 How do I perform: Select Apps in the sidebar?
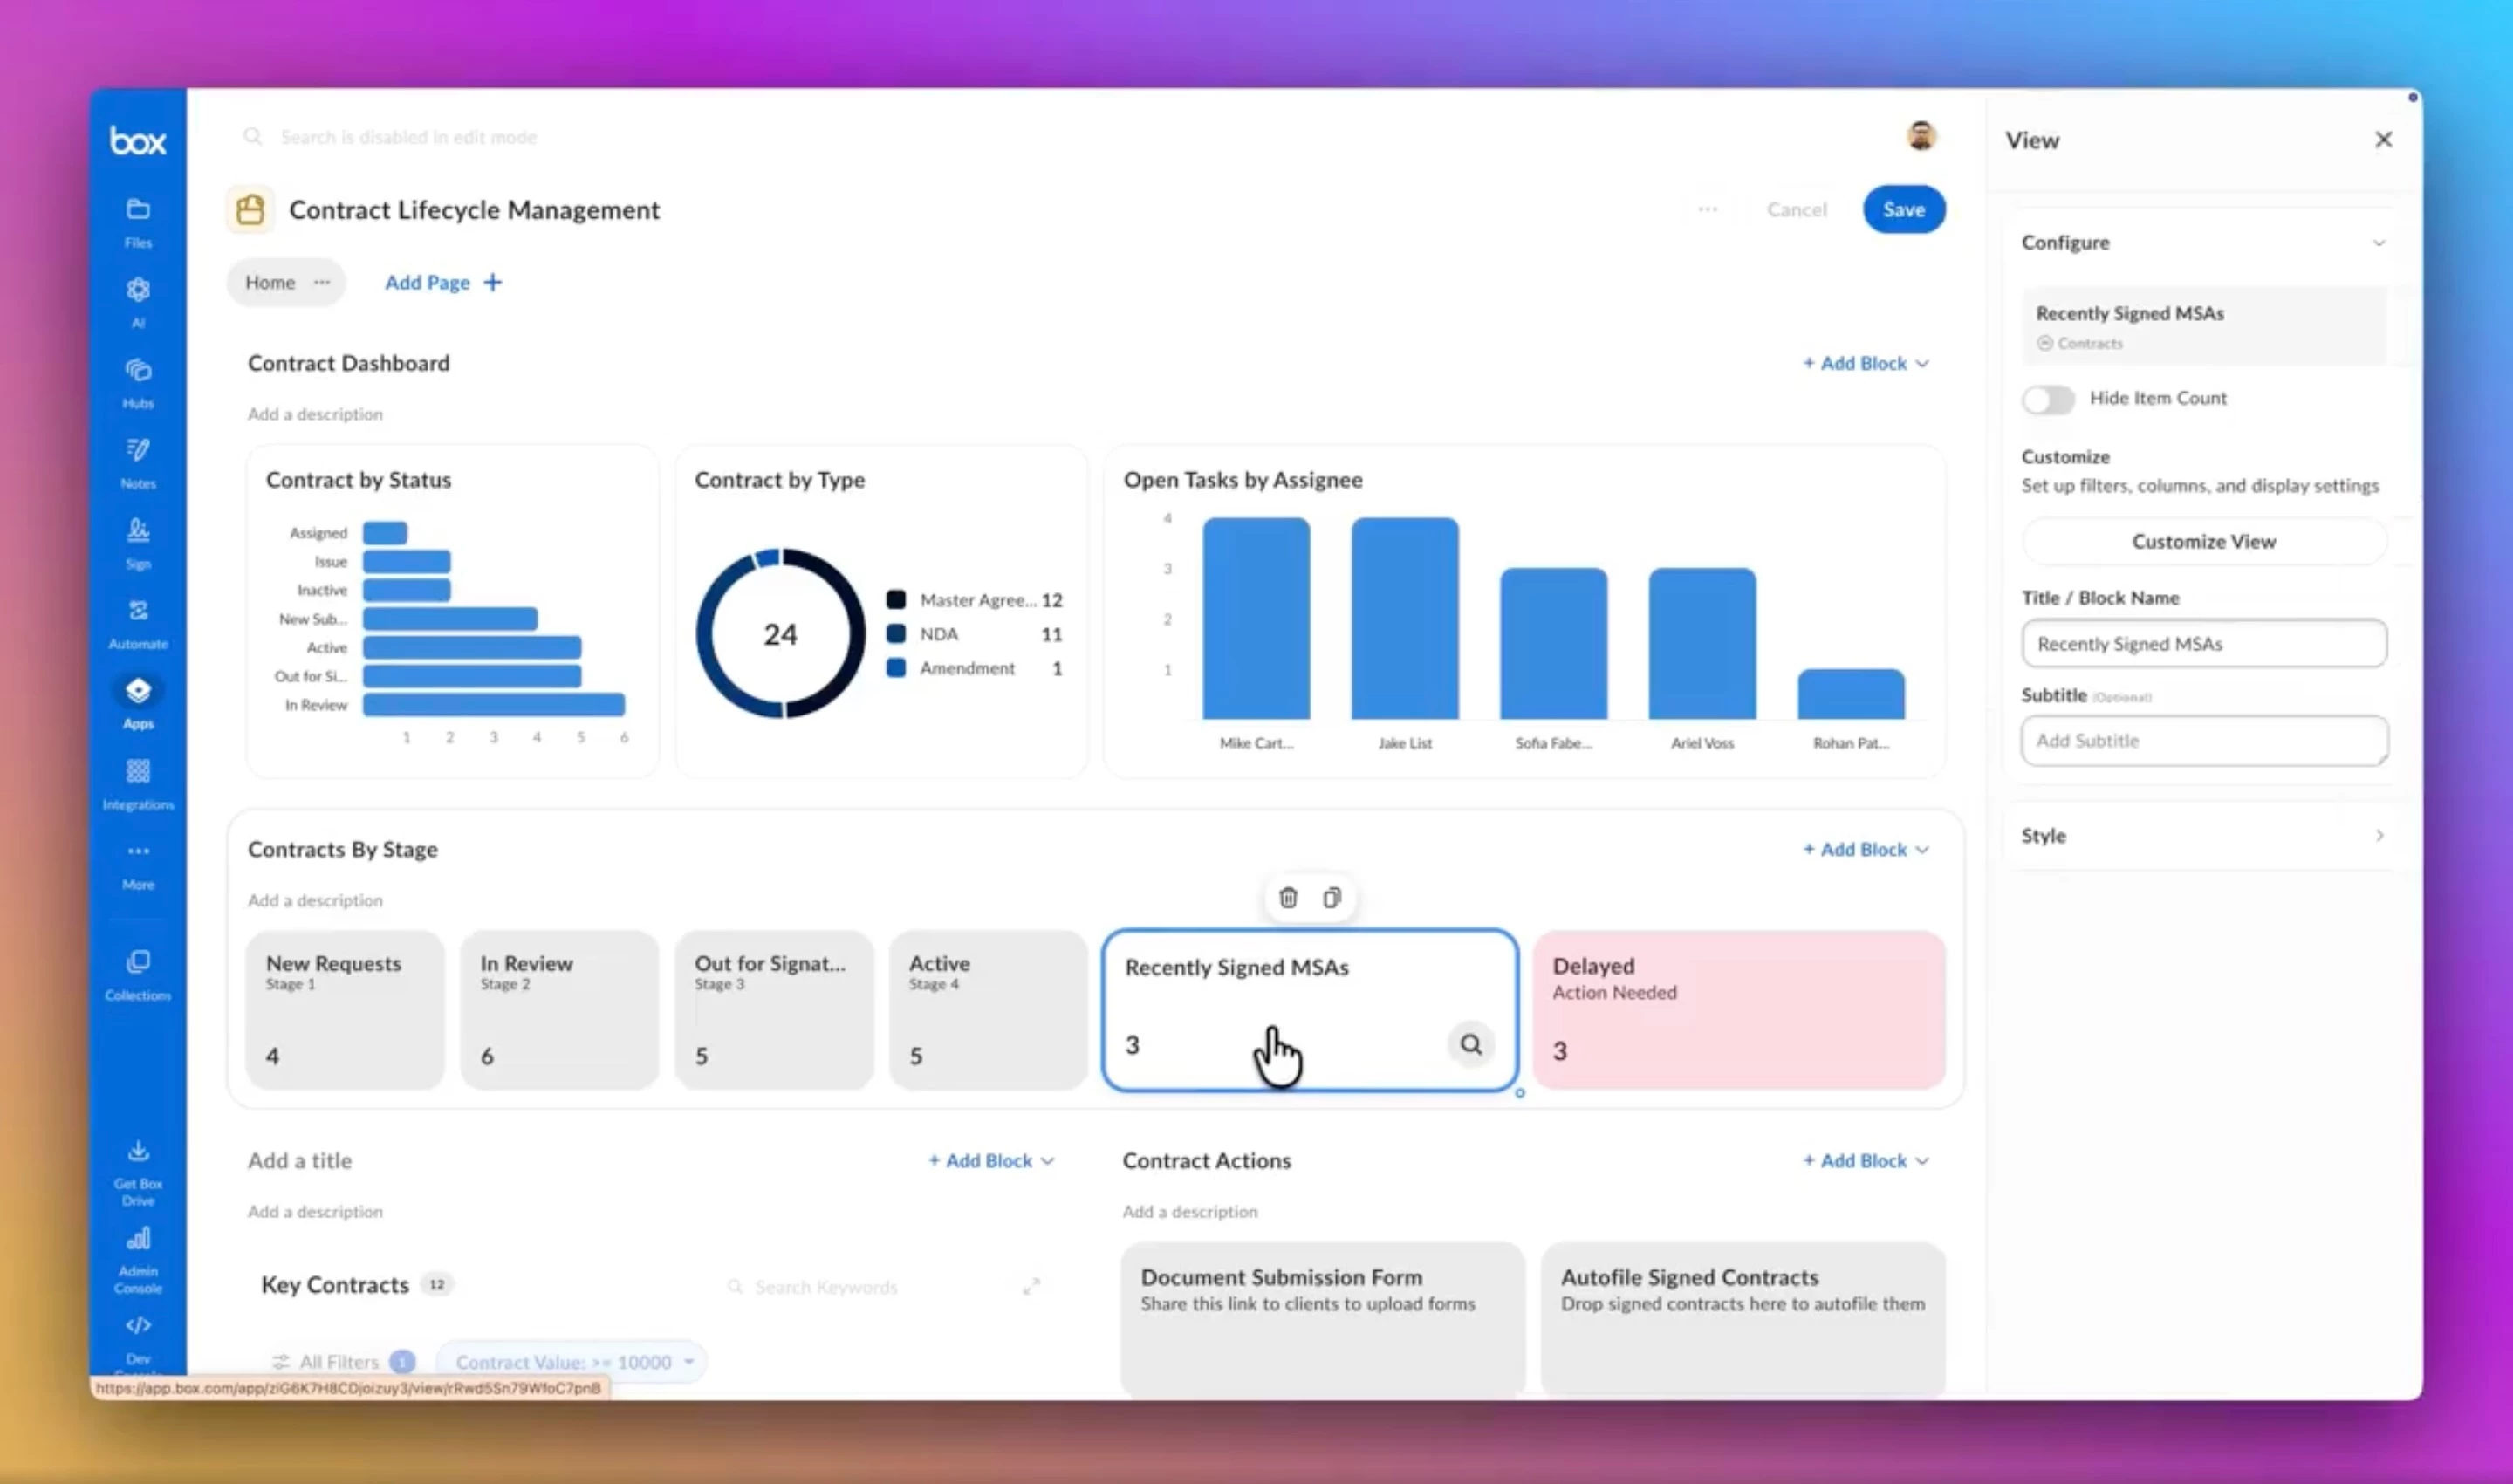click(x=138, y=703)
